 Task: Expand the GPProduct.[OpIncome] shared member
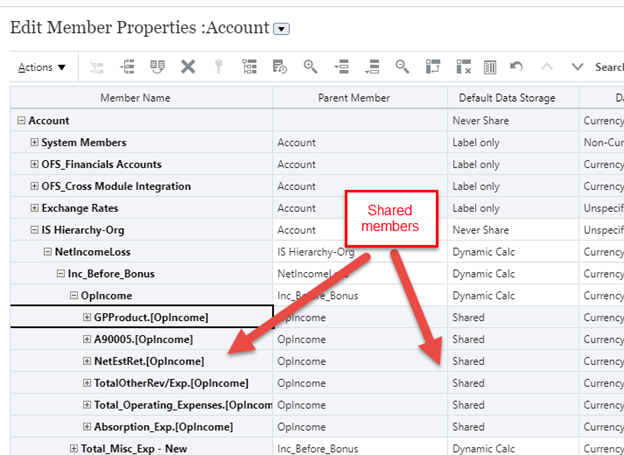point(87,318)
